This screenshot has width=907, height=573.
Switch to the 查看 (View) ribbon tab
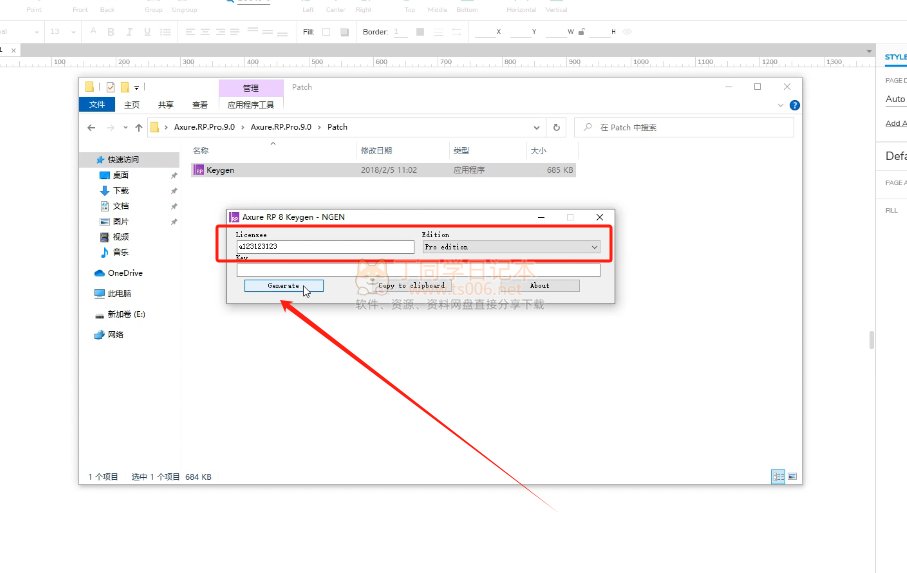[200, 104]
